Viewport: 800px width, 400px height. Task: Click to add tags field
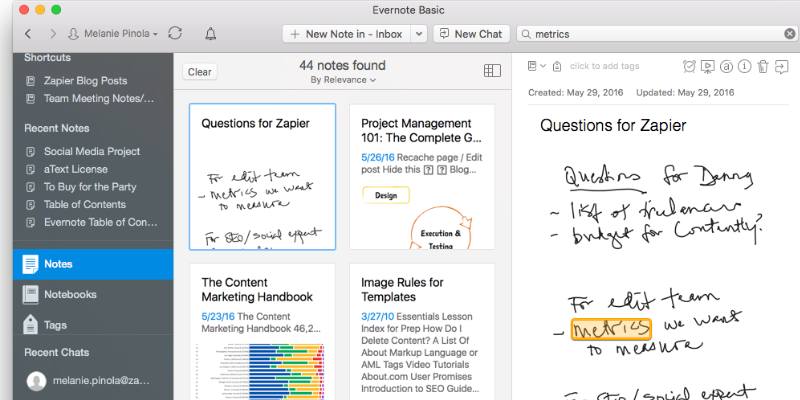pos(605,66)
